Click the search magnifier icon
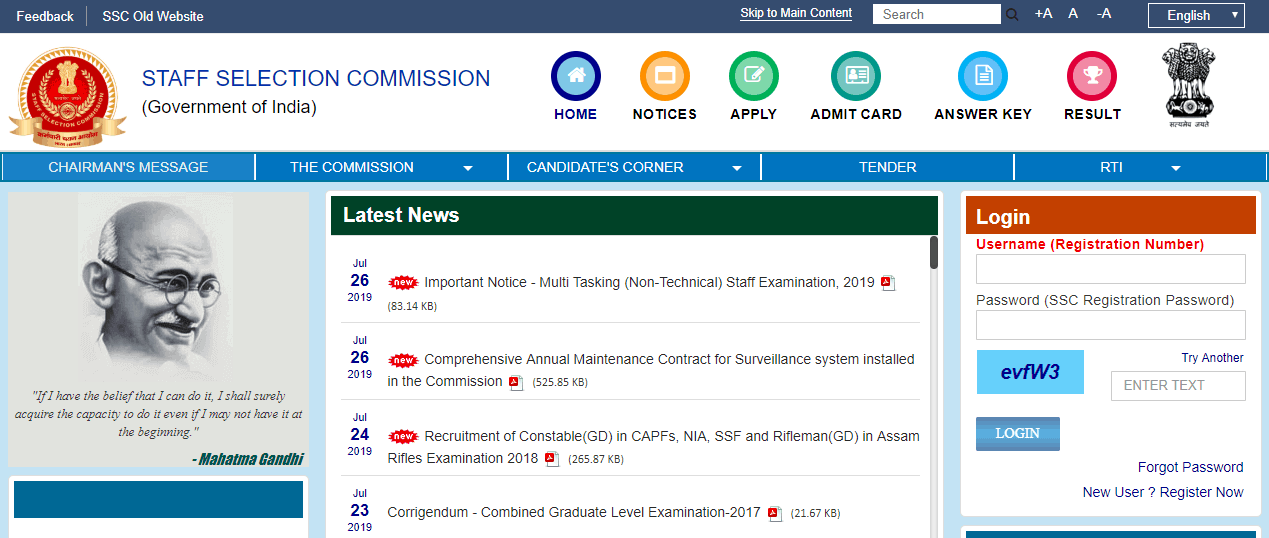 pyautogui.click(x=1012, y=15)
